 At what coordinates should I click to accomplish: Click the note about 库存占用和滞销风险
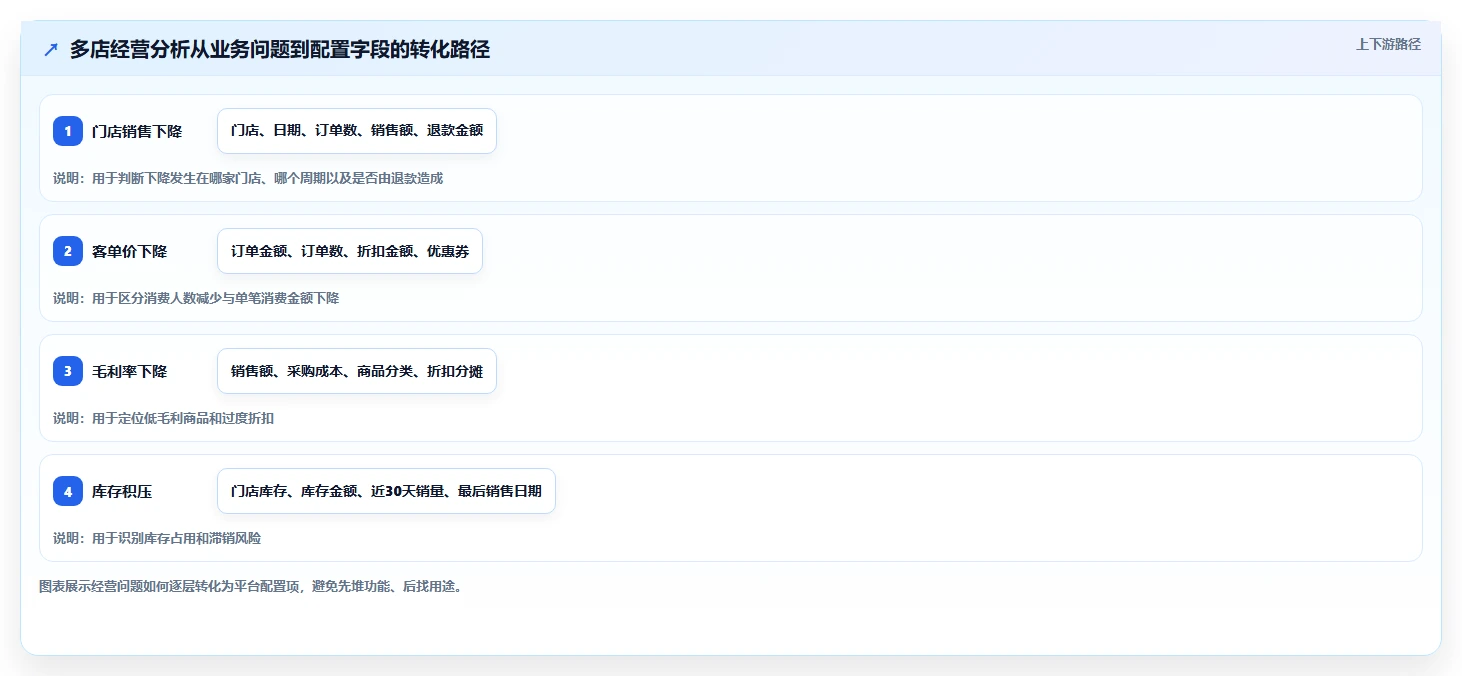click(x=157, y=538)
